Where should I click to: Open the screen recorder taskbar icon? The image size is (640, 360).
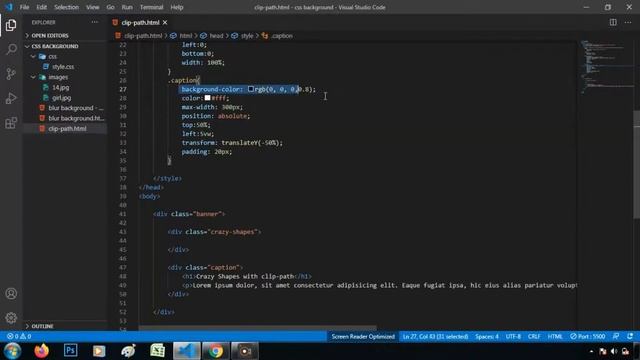(244, 351)
